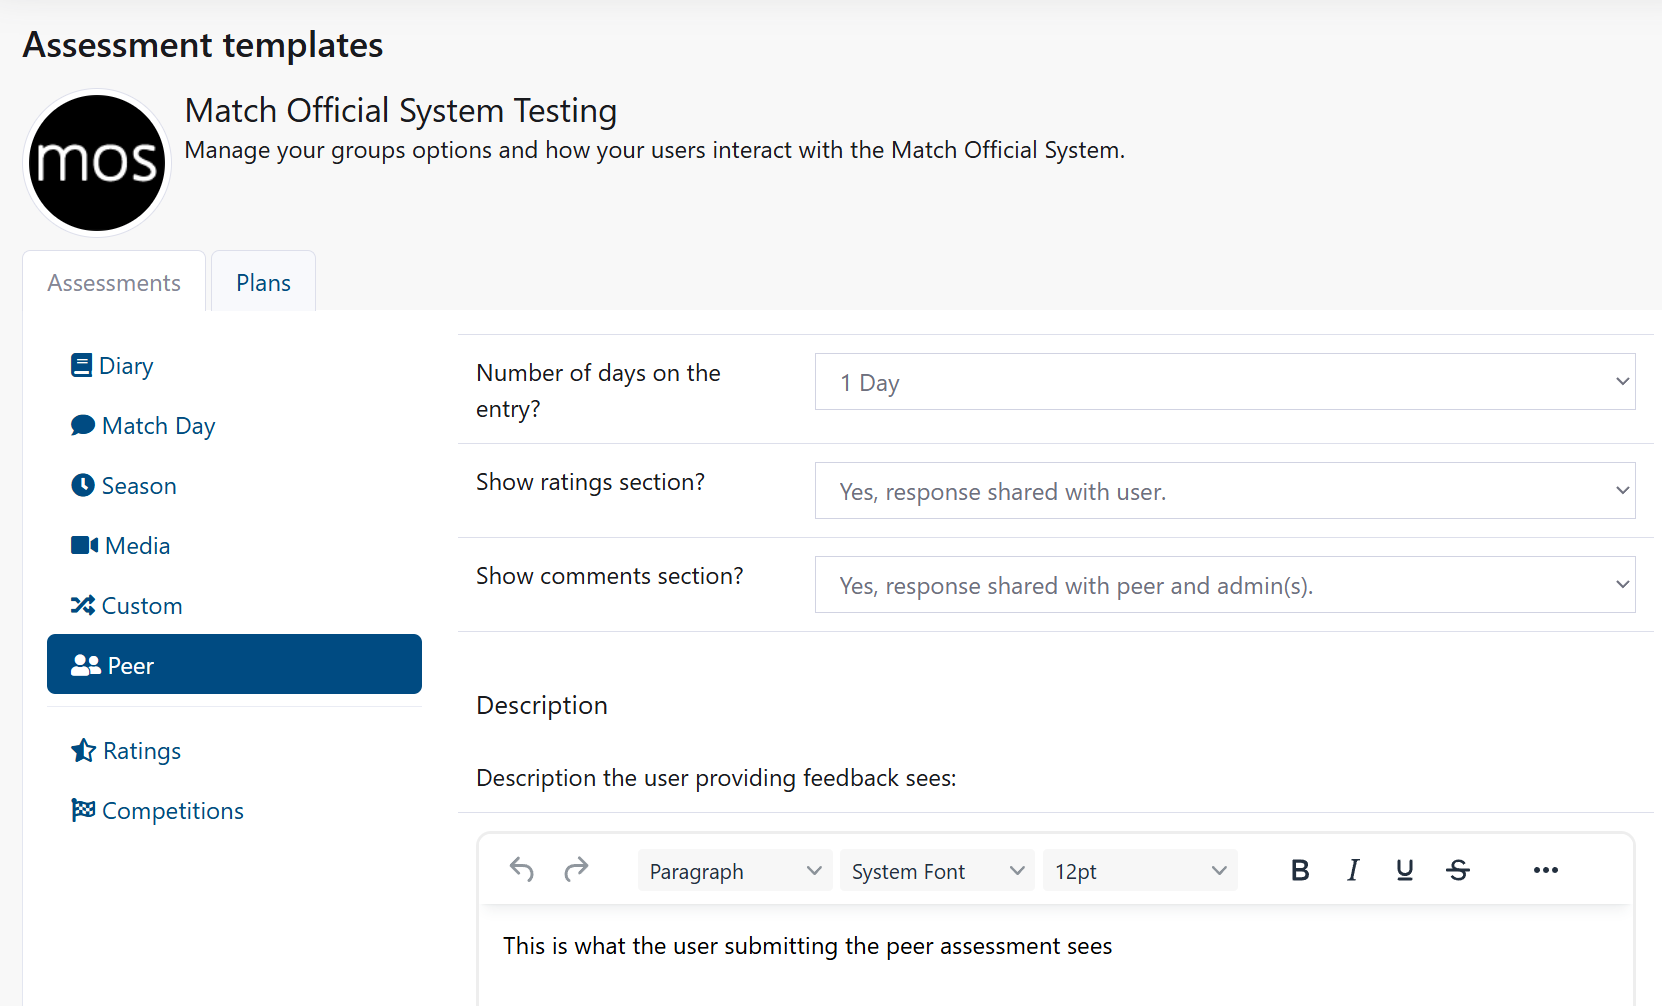Open the 12pt font size dropdown

(x=1139, y=870)
